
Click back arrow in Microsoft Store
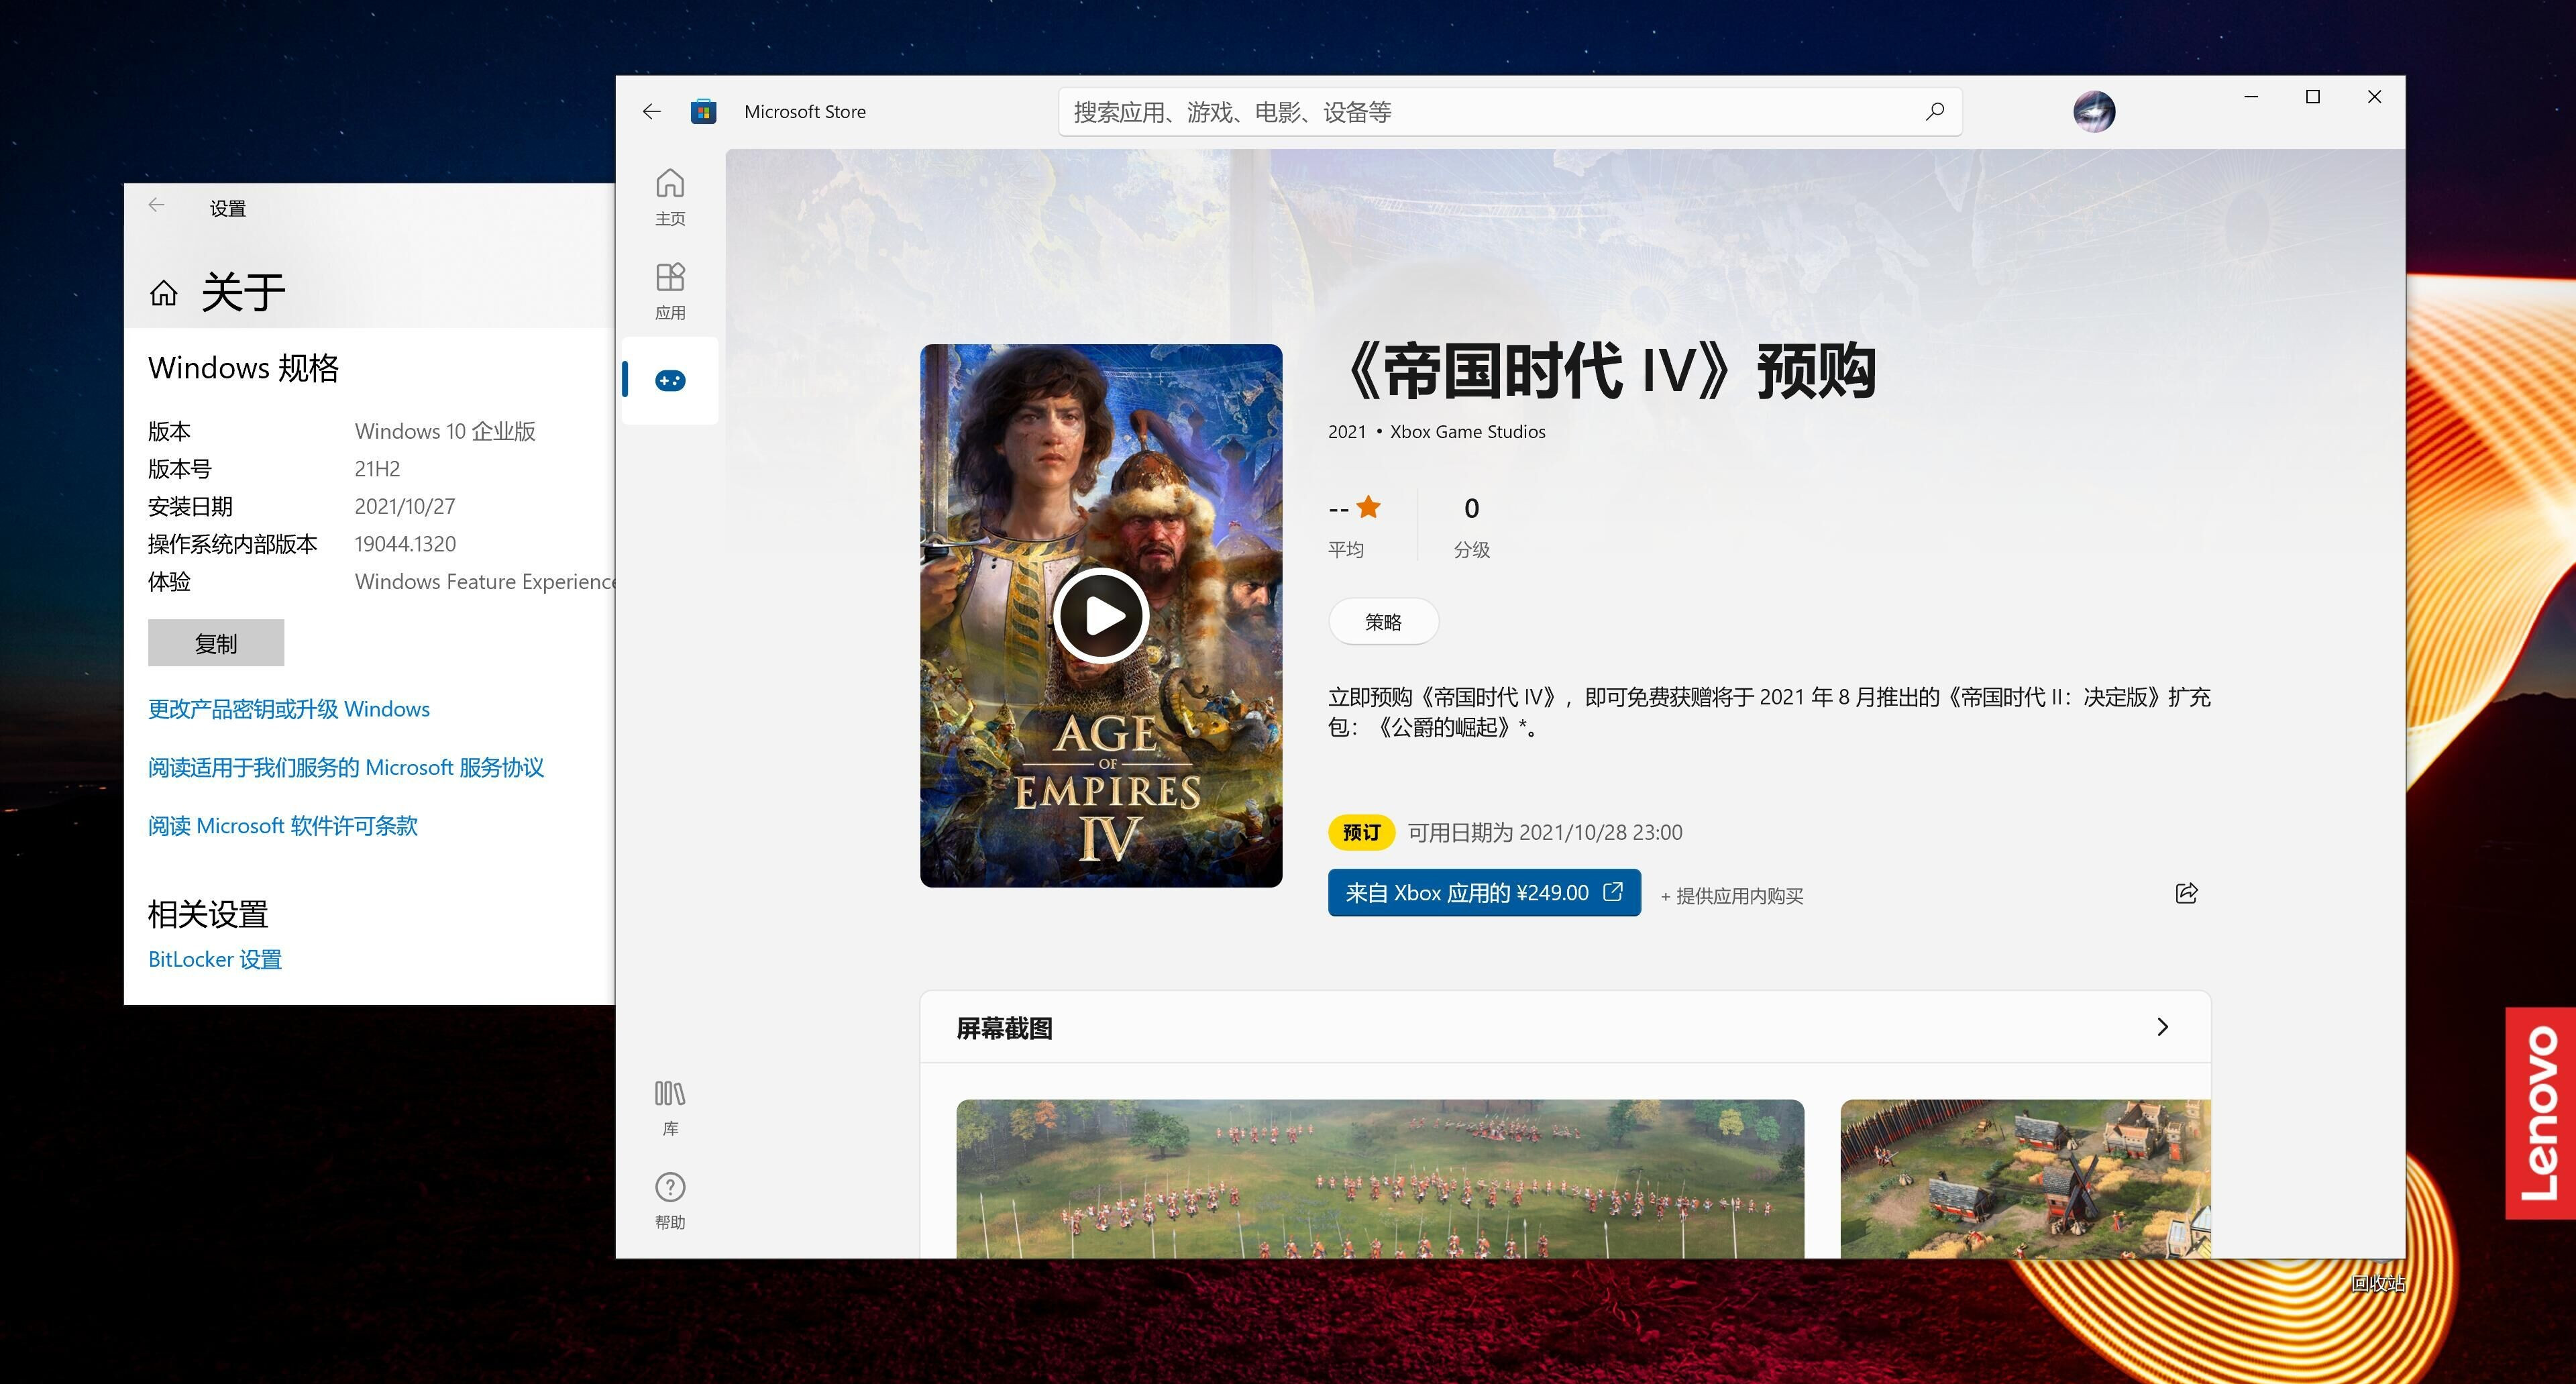[651, 111]
